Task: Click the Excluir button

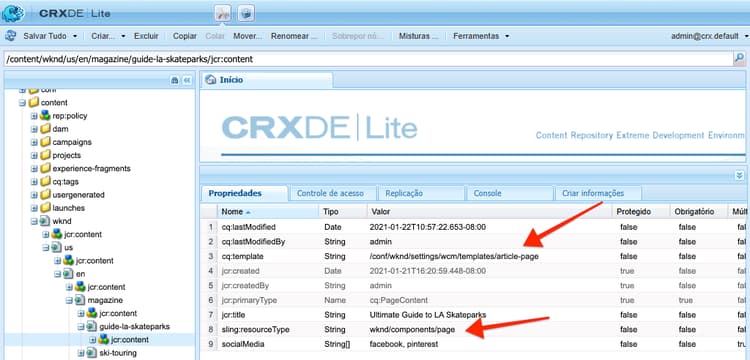Action: [x=146, y=36]
